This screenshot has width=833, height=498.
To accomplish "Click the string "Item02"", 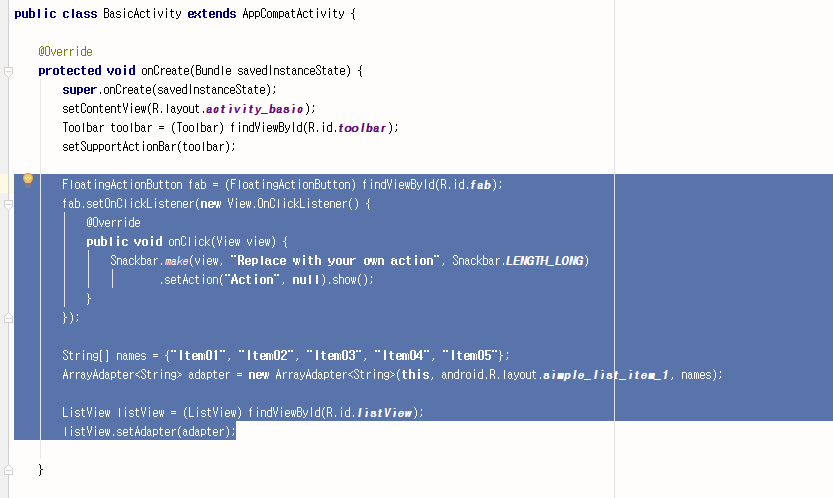I will coord(266,356).
